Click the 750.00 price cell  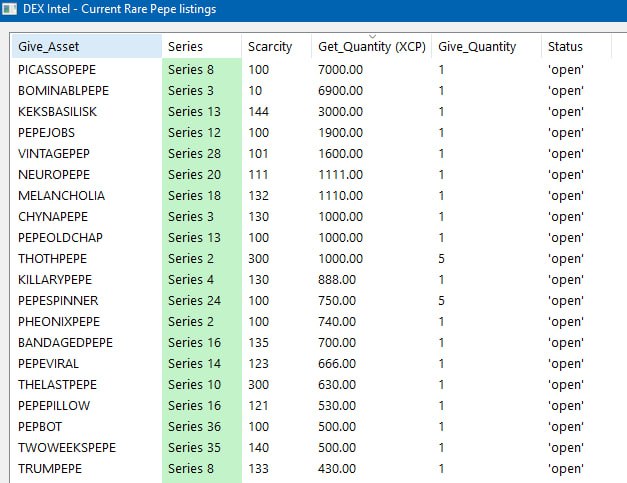point(337,301)
